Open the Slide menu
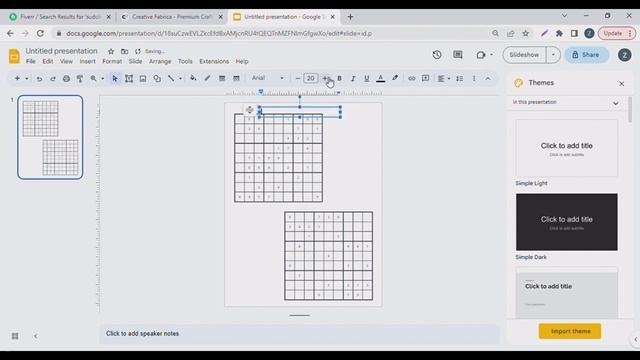This screenshot has height=360, width=640. point(135,62)
